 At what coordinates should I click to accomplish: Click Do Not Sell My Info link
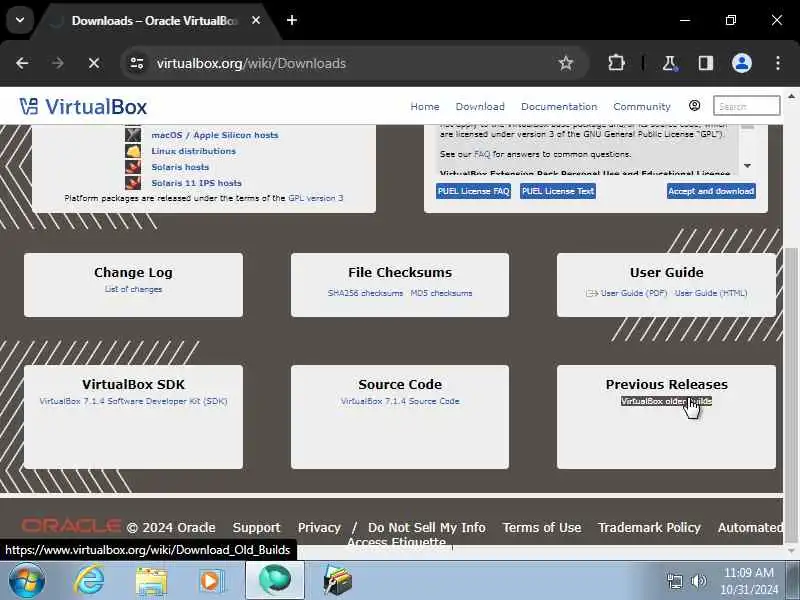click(427, 528)
